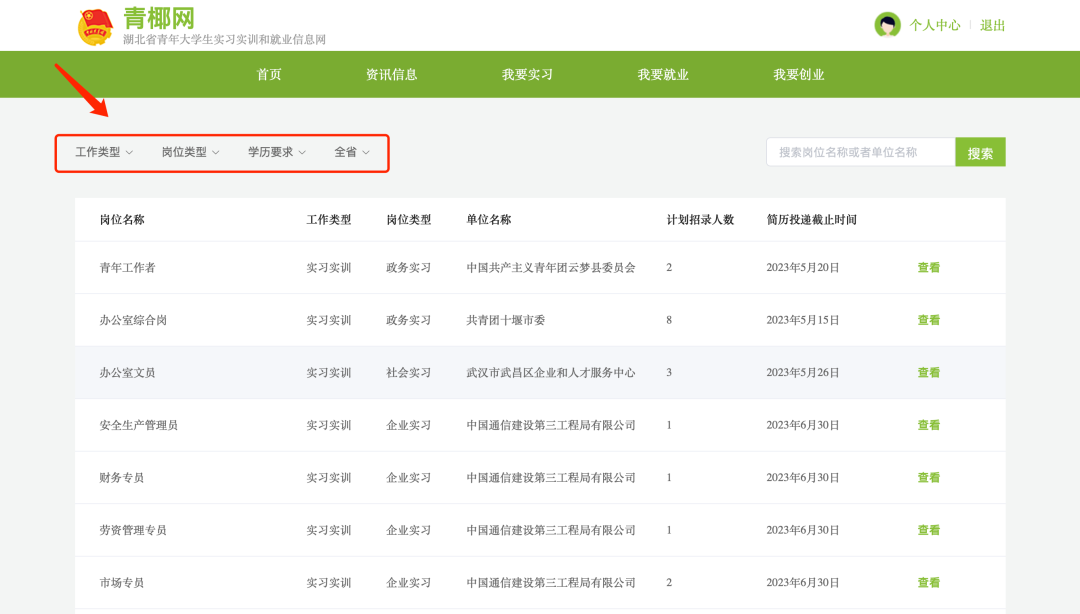Screen dimensions: 1080x614
Task: Go to 个人中心
Action: coord(935,25)
